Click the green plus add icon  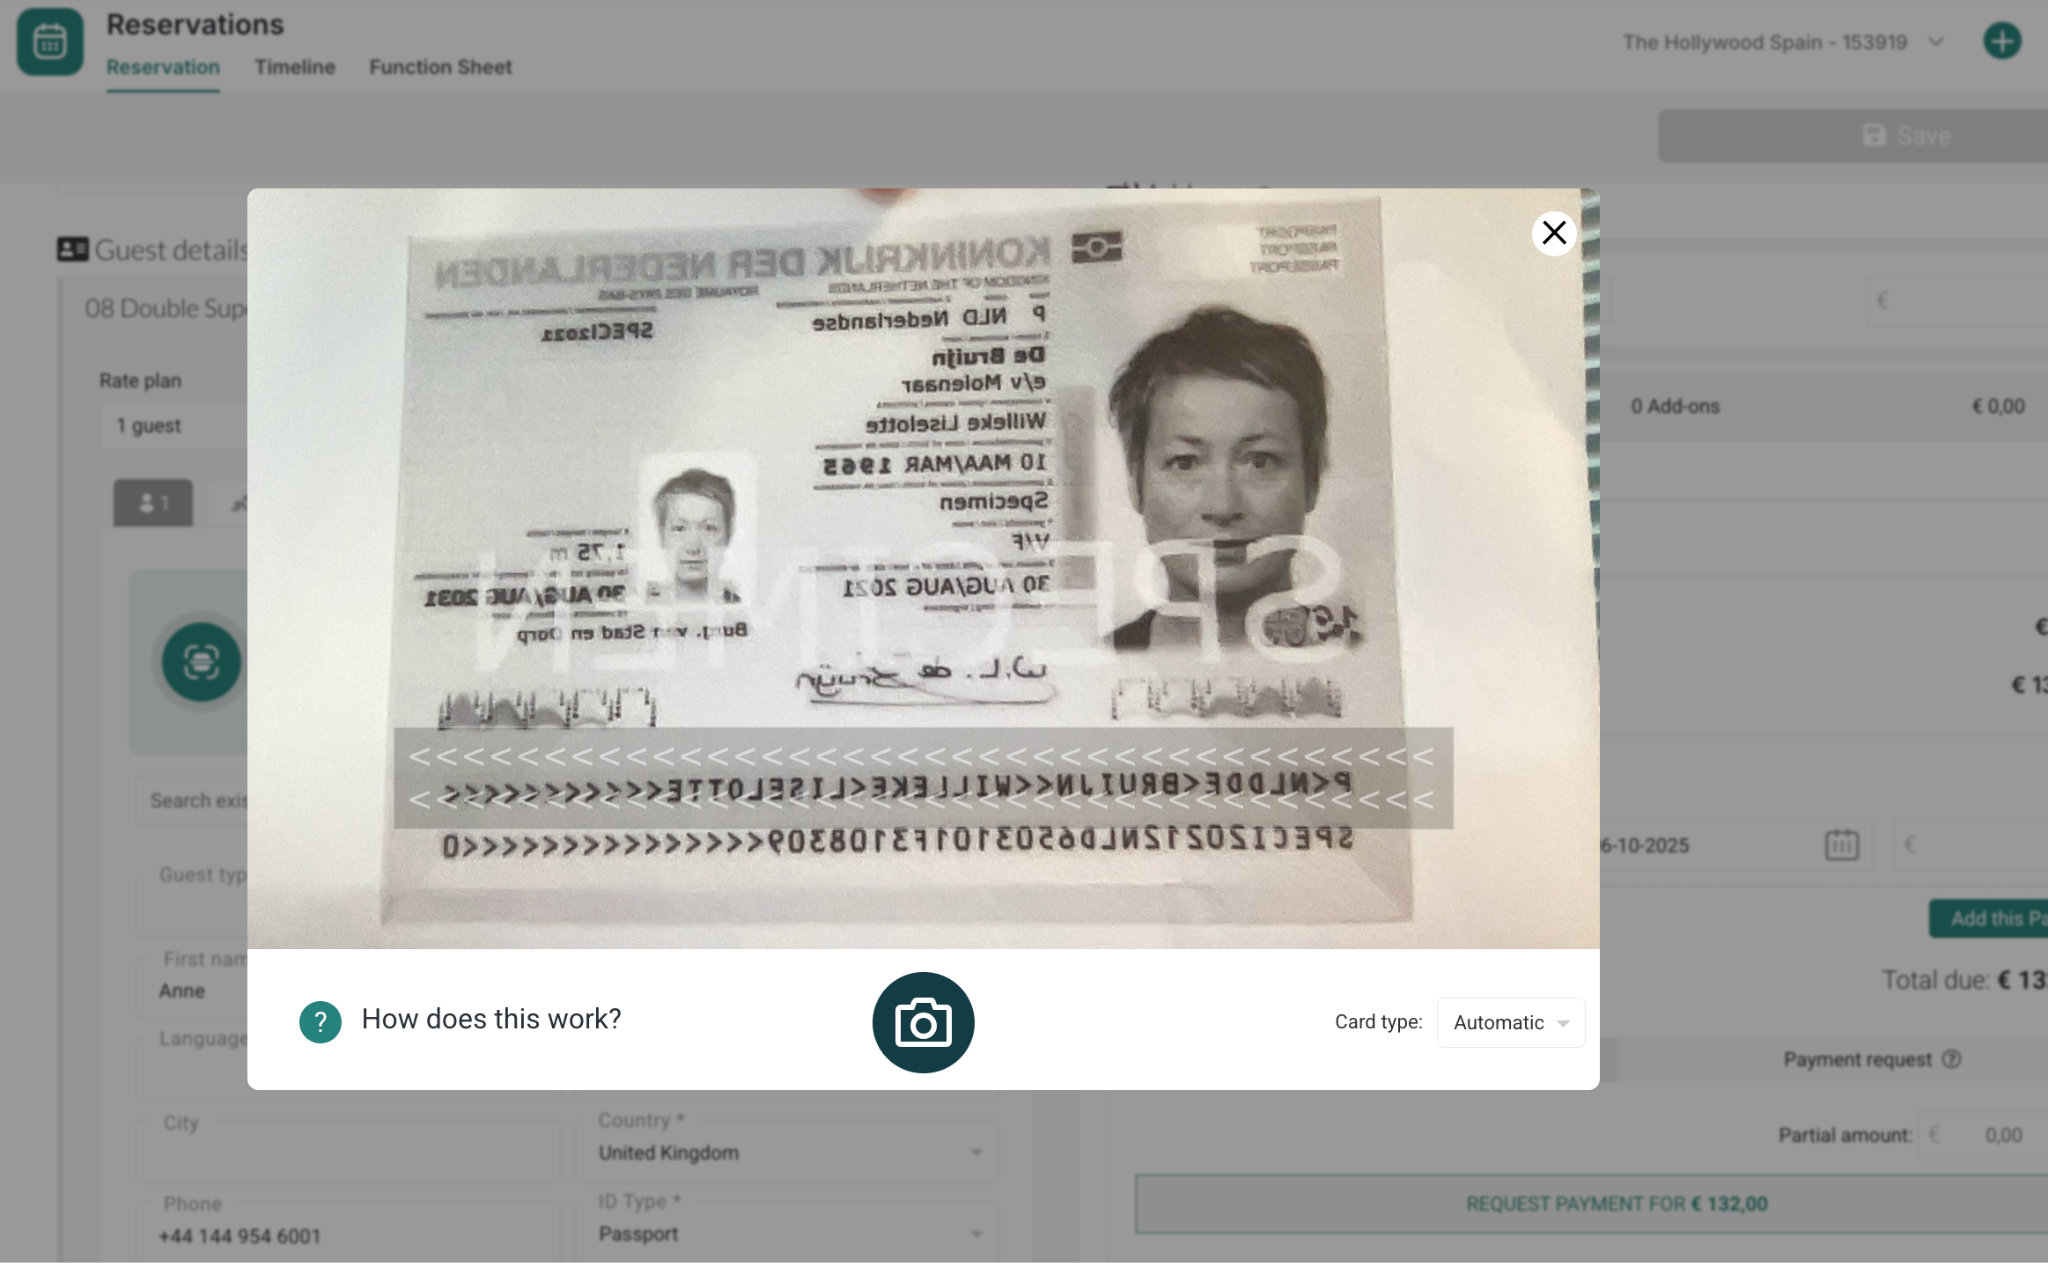[x=2001, y=42]
